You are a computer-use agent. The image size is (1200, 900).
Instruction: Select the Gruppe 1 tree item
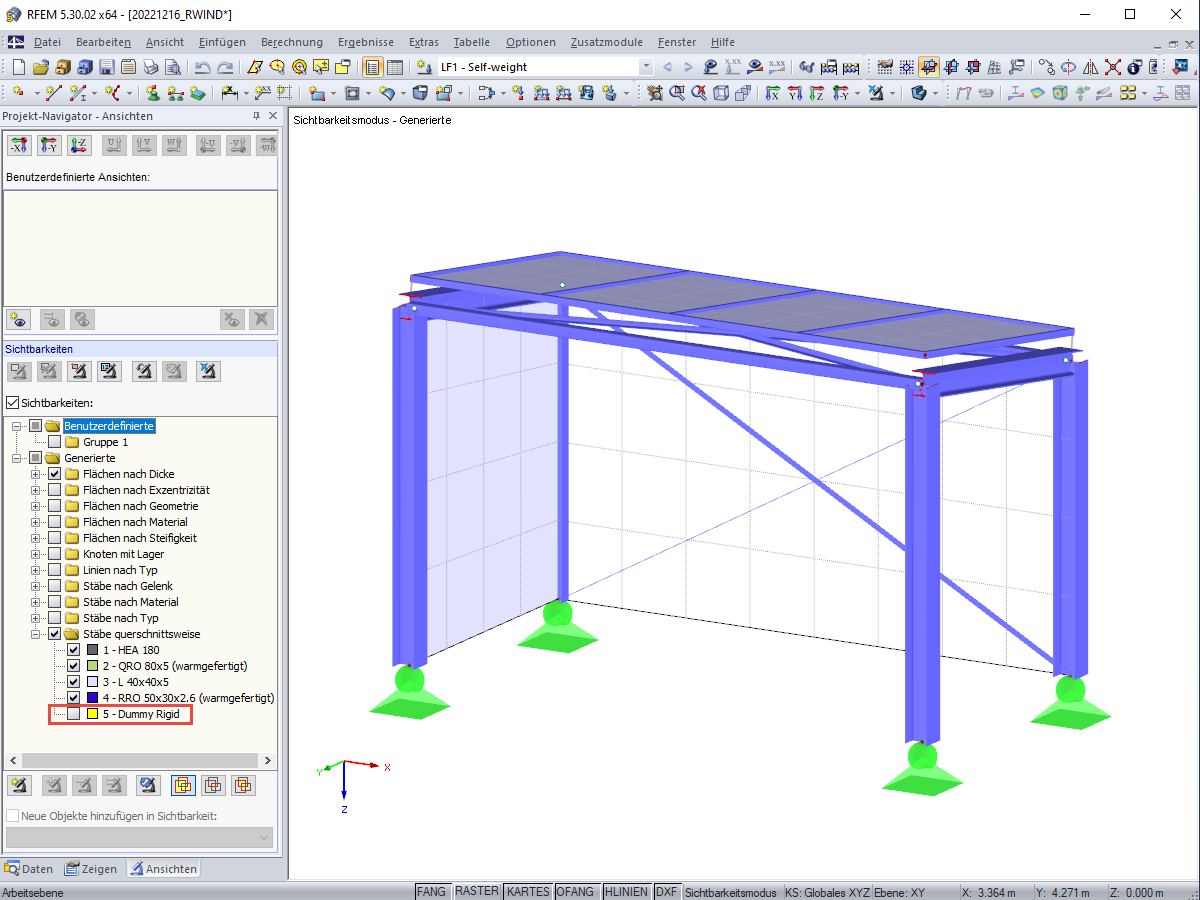tap(105, 442)
